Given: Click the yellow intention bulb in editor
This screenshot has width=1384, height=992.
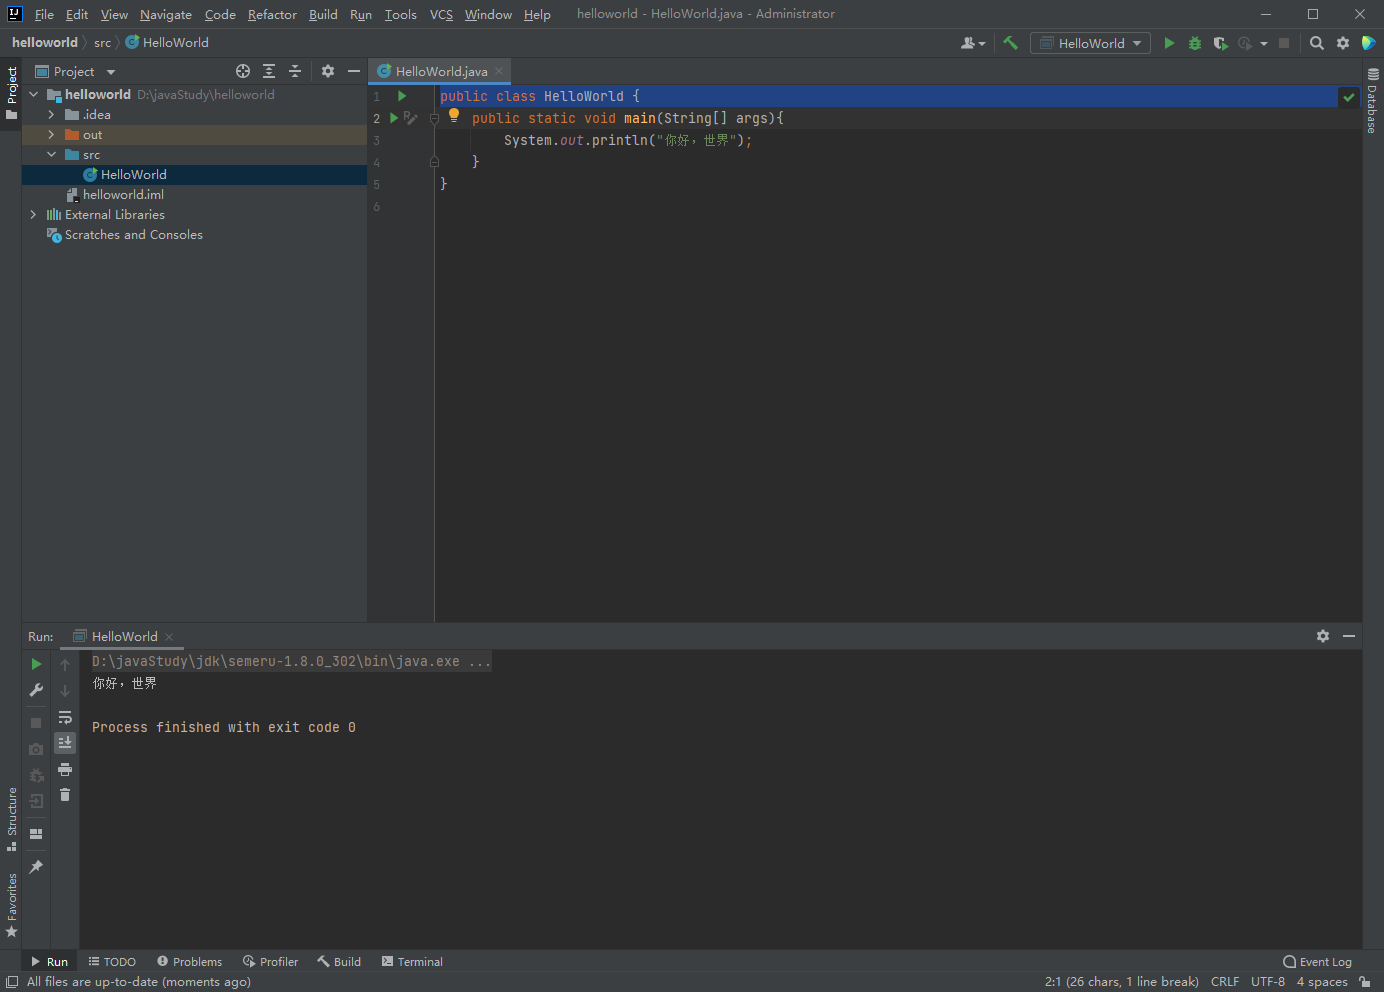Looking at the screenshot, I should [x=454, y=115].
